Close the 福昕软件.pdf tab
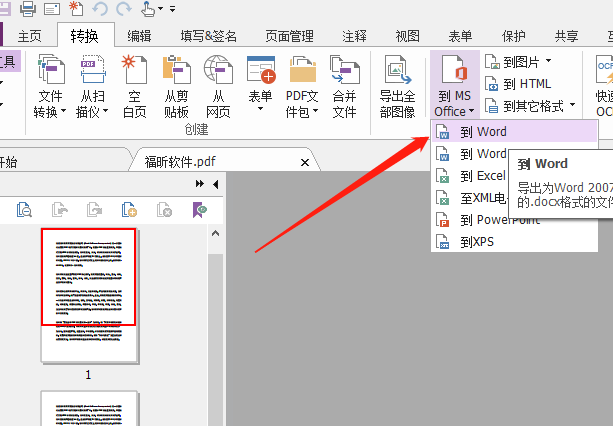The width and height of the screenshot is (613, 426). 305,163
